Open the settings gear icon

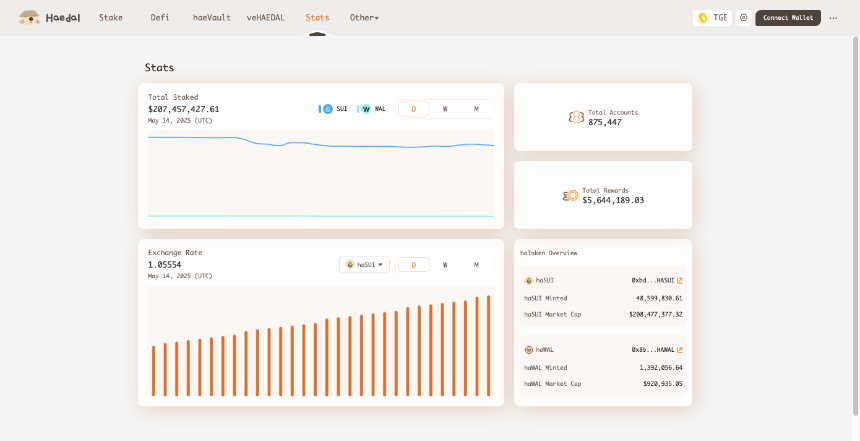(744, 18)
